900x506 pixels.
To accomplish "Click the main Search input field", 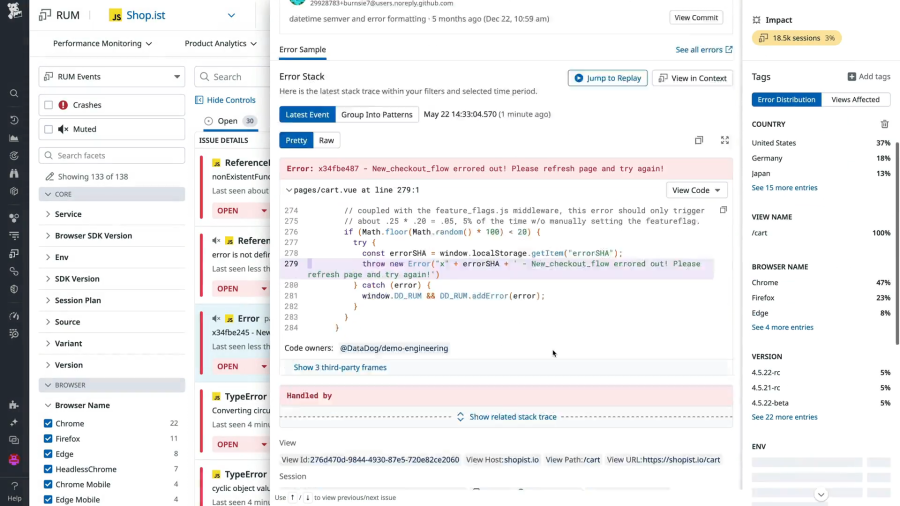I will tap(232, 76).
